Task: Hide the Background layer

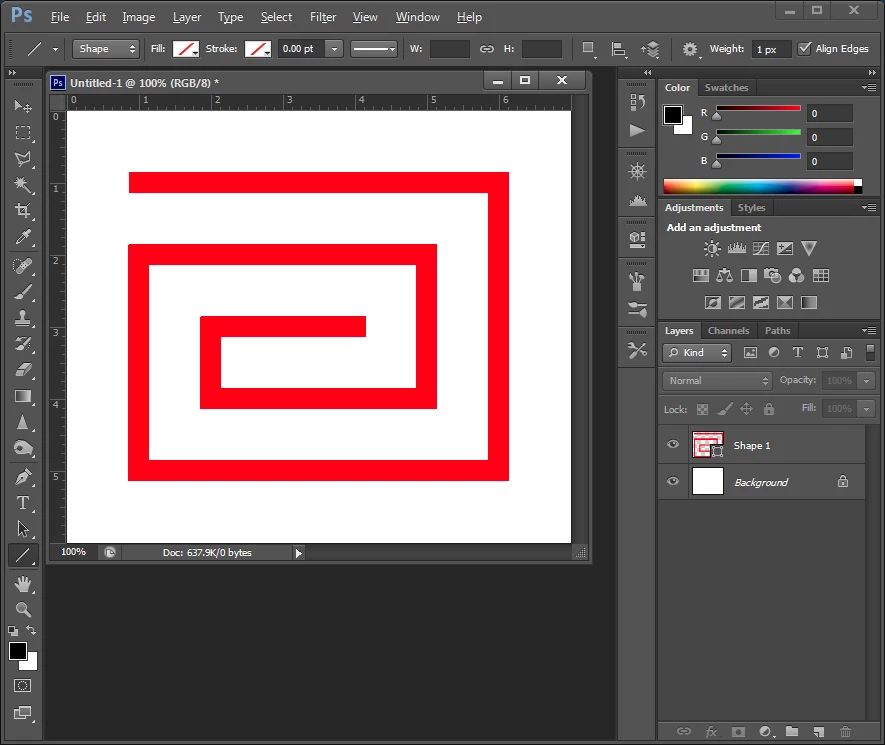Action: click(x=673, y=481)
